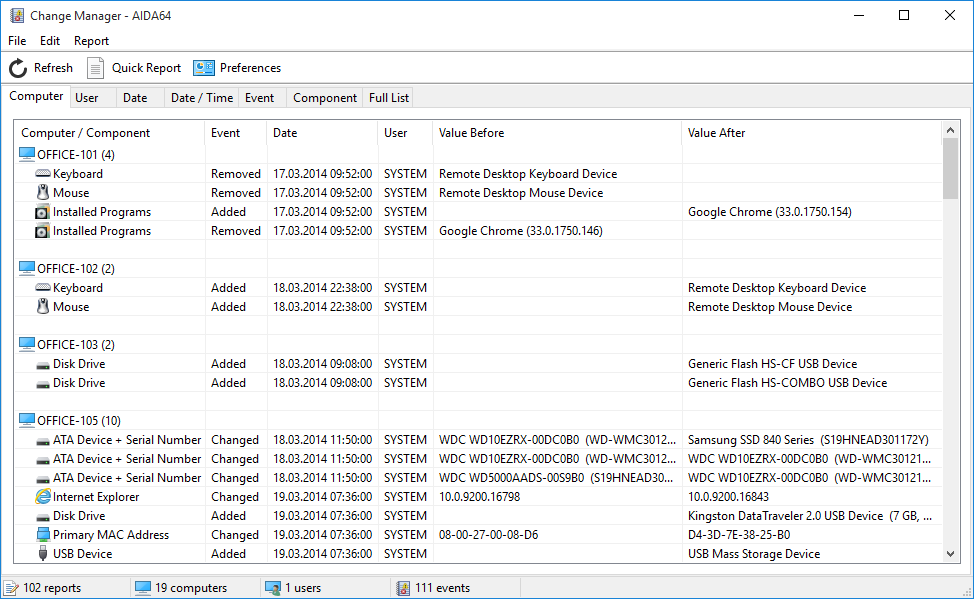Click disk drive icon for Kingston DataTraveler row

(43, 518)
